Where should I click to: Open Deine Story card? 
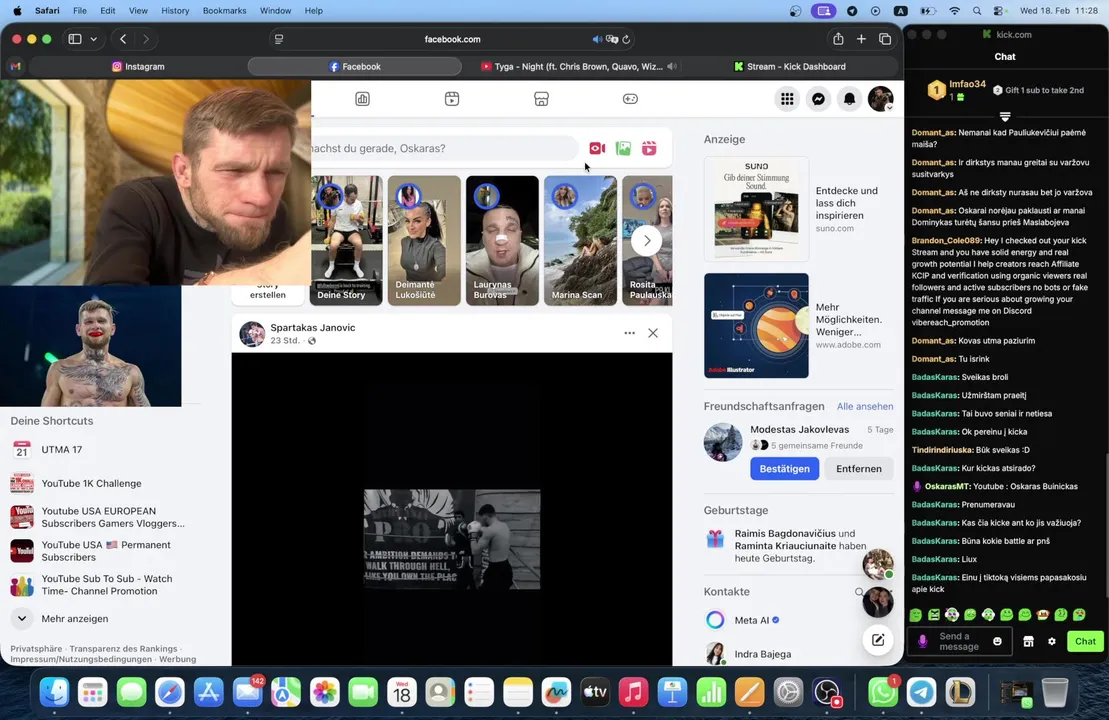(347, 240)
